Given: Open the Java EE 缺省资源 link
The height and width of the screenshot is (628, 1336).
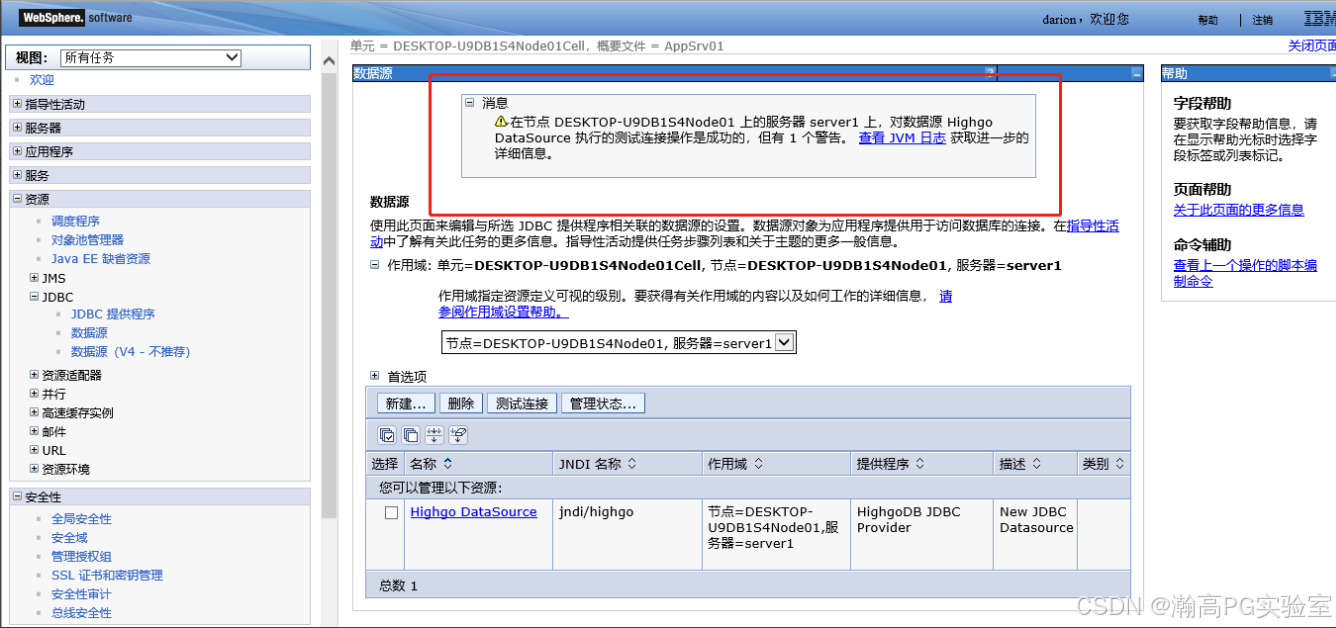Looking at the screenshot, I should point(100,259).
